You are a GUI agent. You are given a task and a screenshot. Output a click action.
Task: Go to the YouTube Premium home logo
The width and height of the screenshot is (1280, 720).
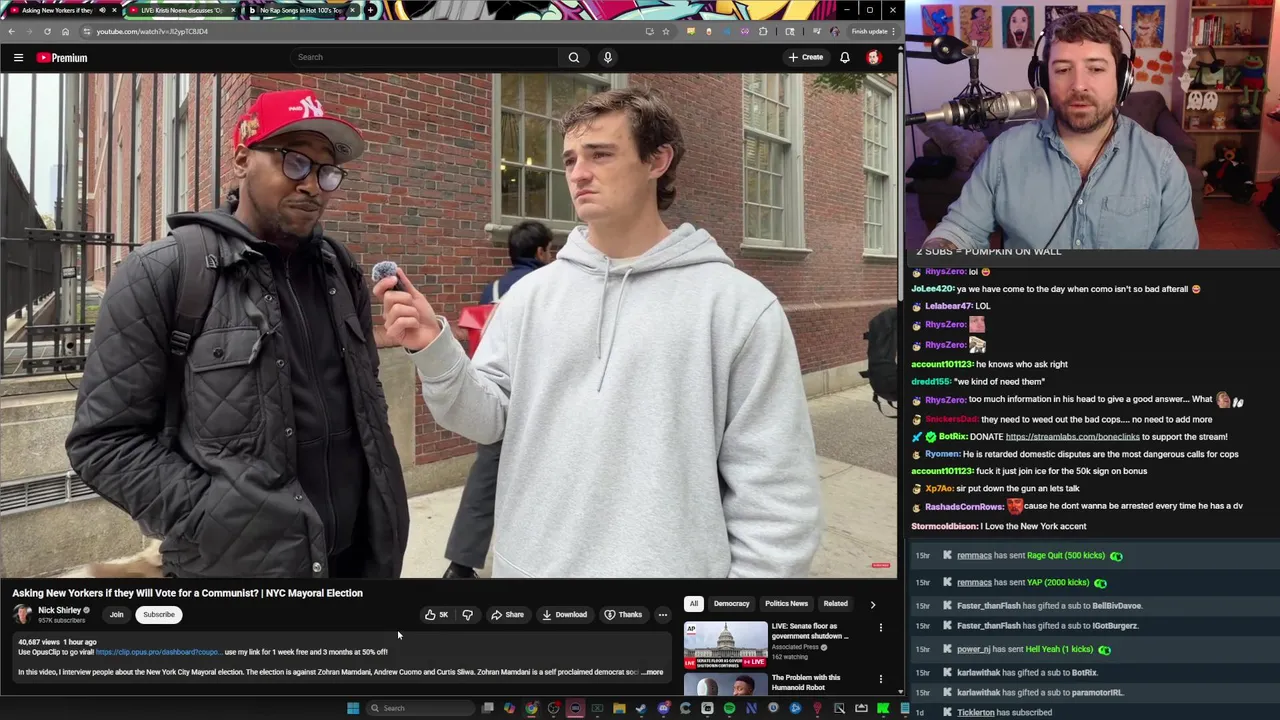coord(62,58)
